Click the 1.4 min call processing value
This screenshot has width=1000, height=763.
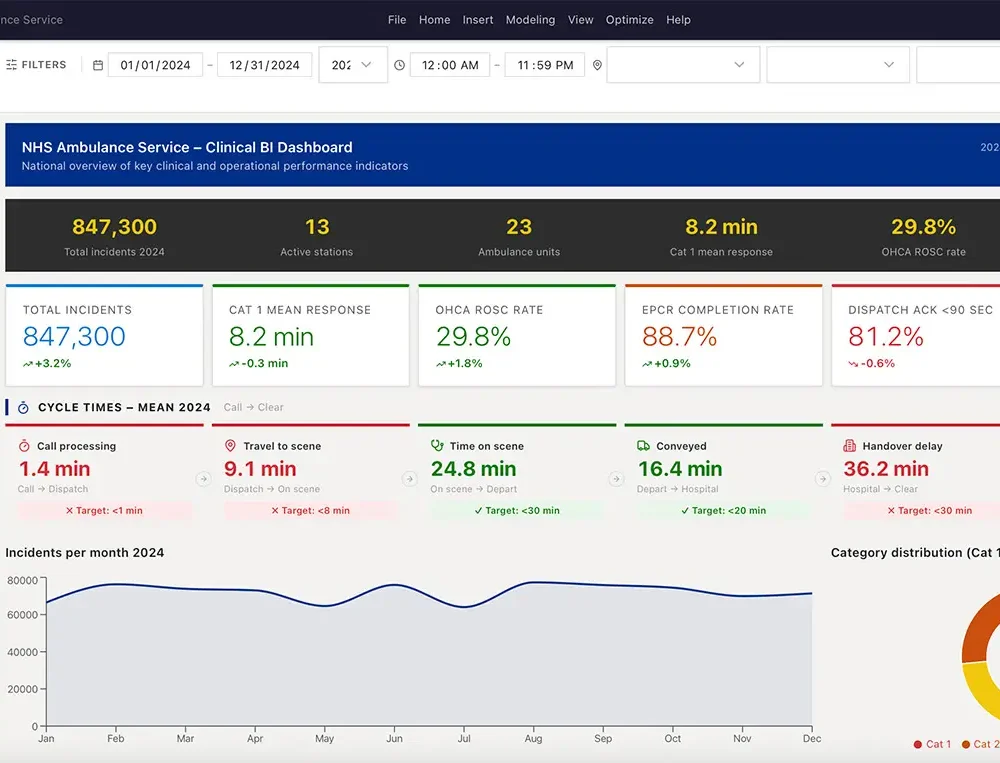tap(54, 469)
